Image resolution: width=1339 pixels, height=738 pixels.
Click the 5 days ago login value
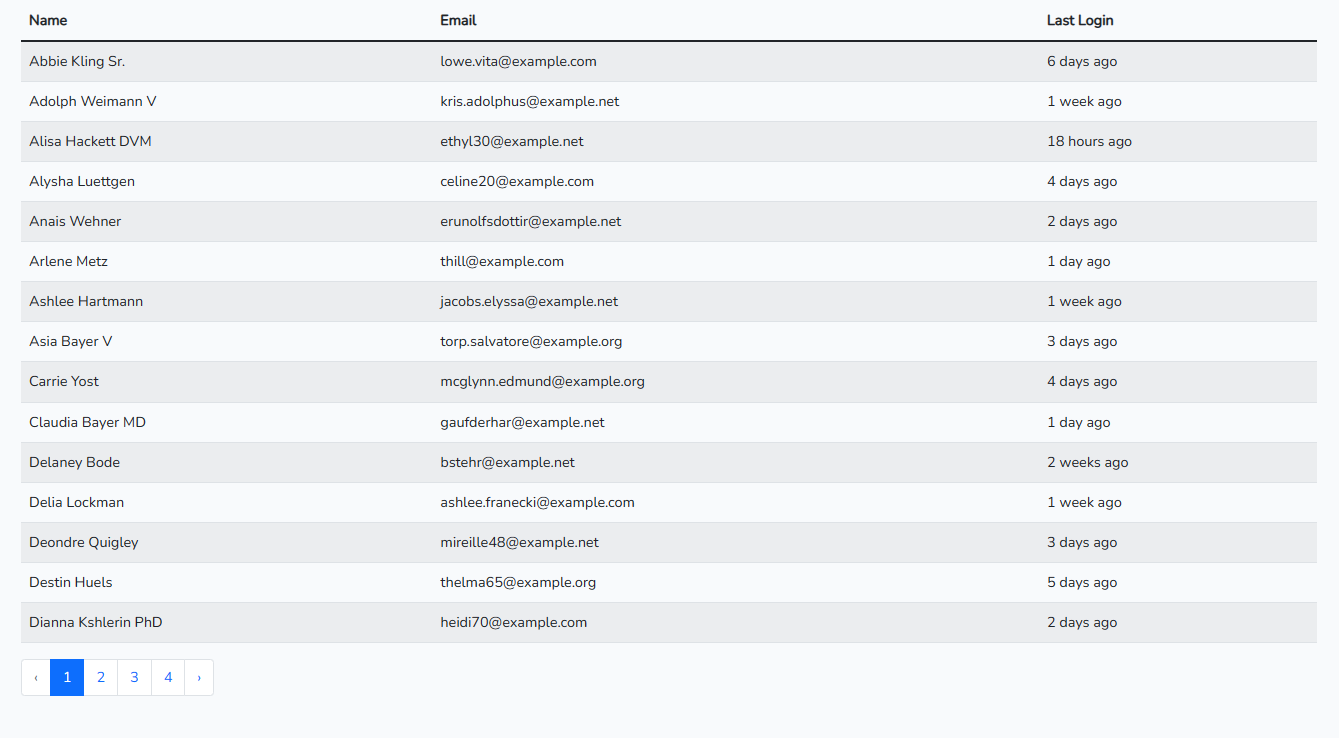[x=1082, y=582]
